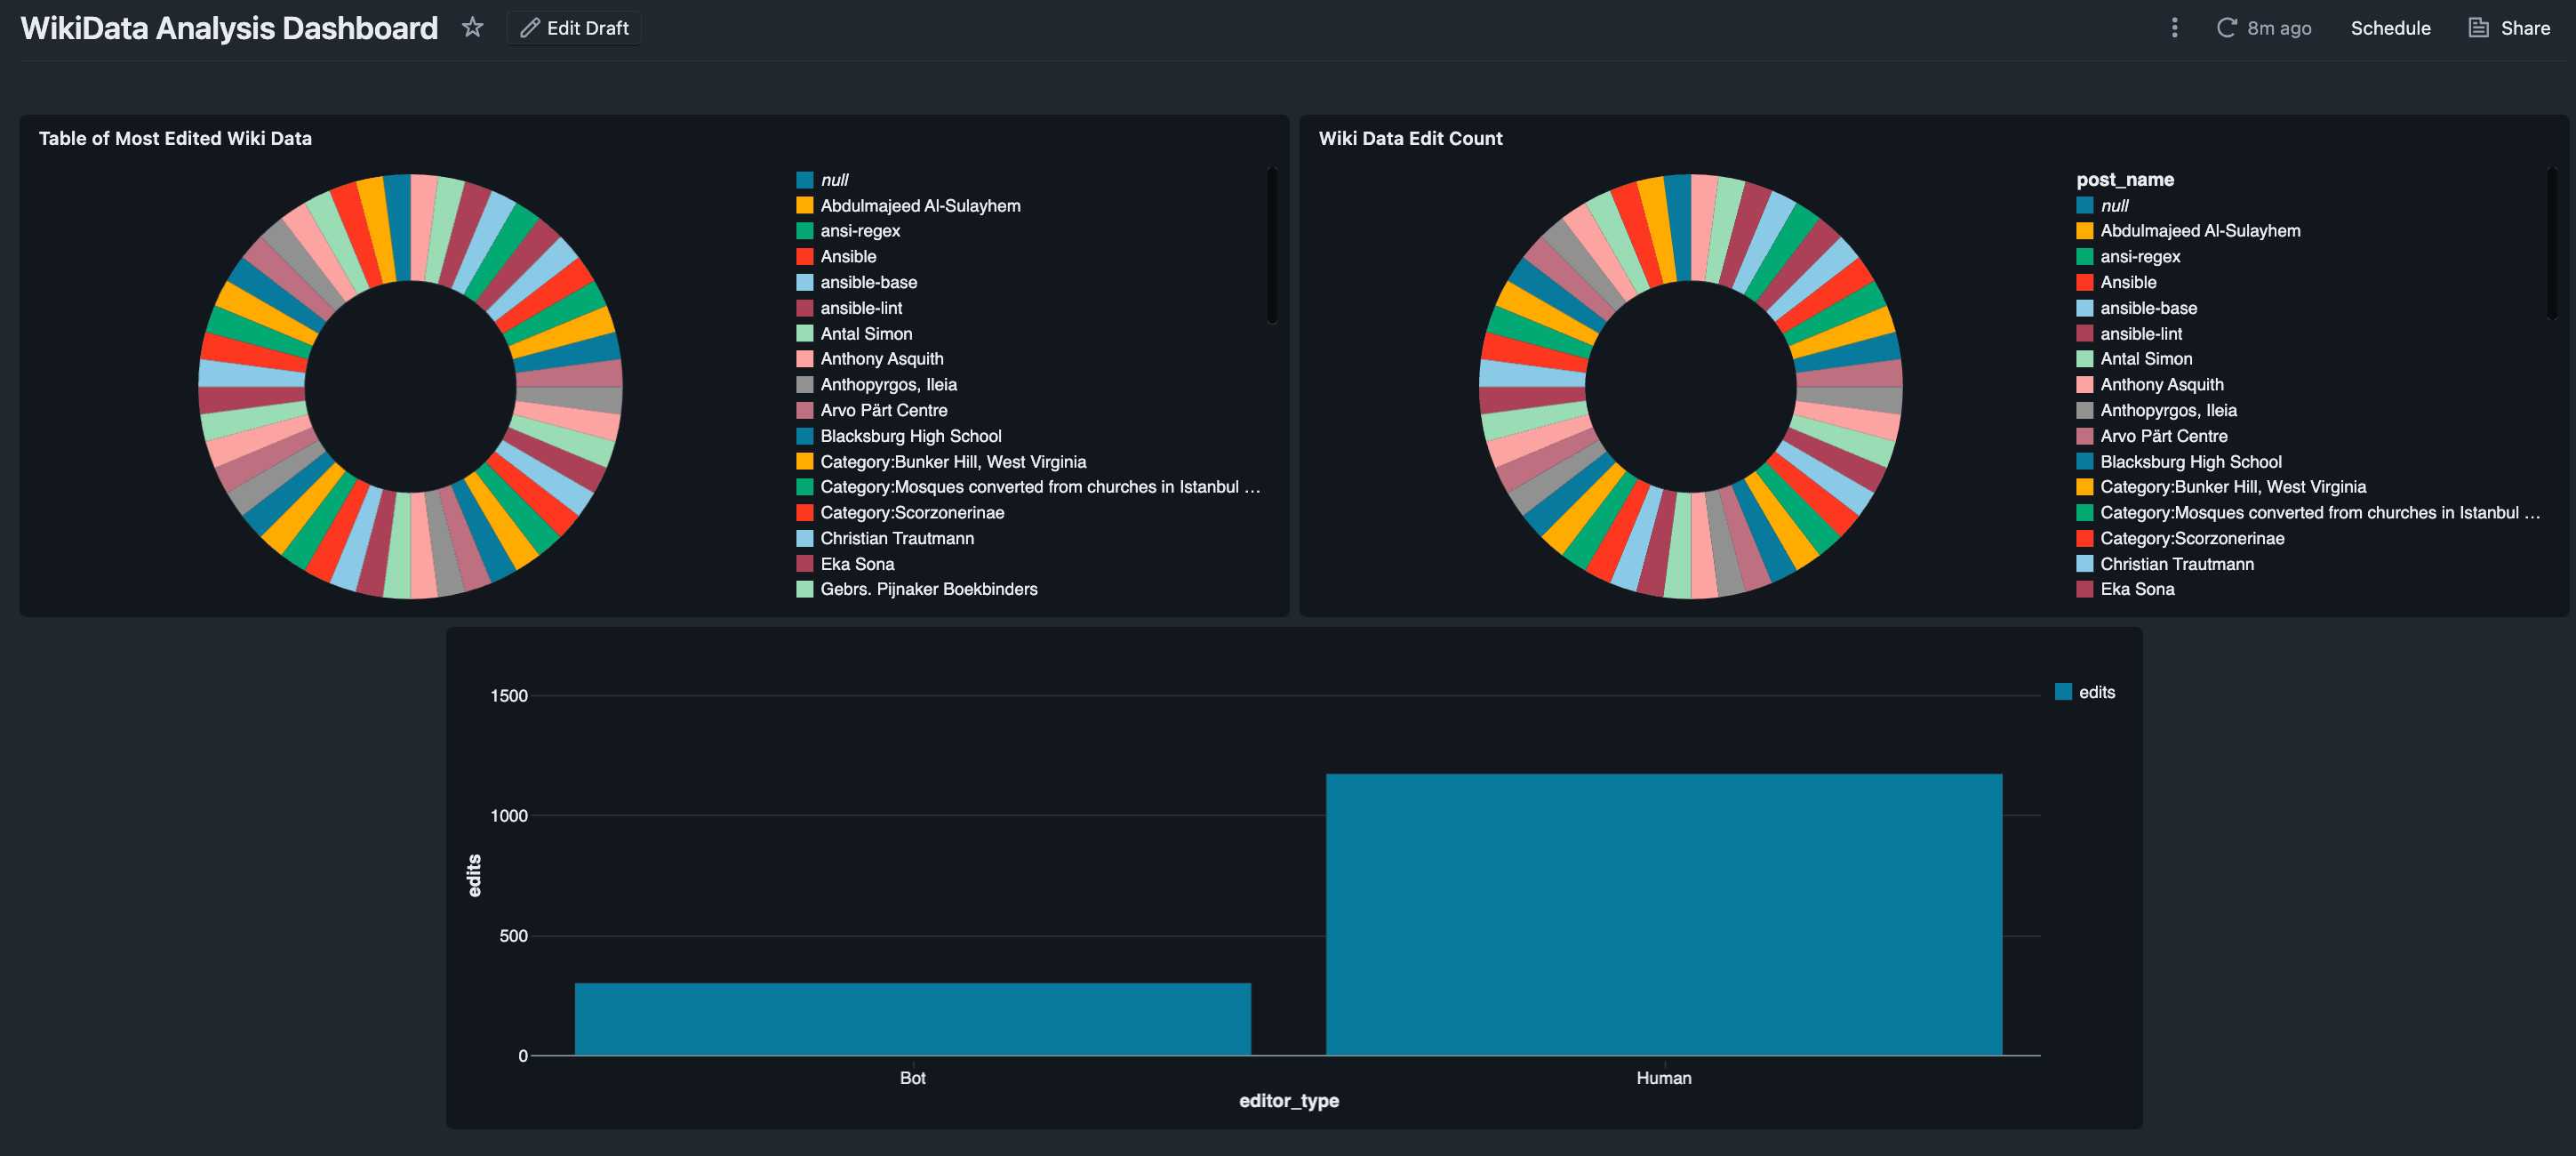
Task: Click the Bot bar in the edits chart
Action: (912, 1020)
